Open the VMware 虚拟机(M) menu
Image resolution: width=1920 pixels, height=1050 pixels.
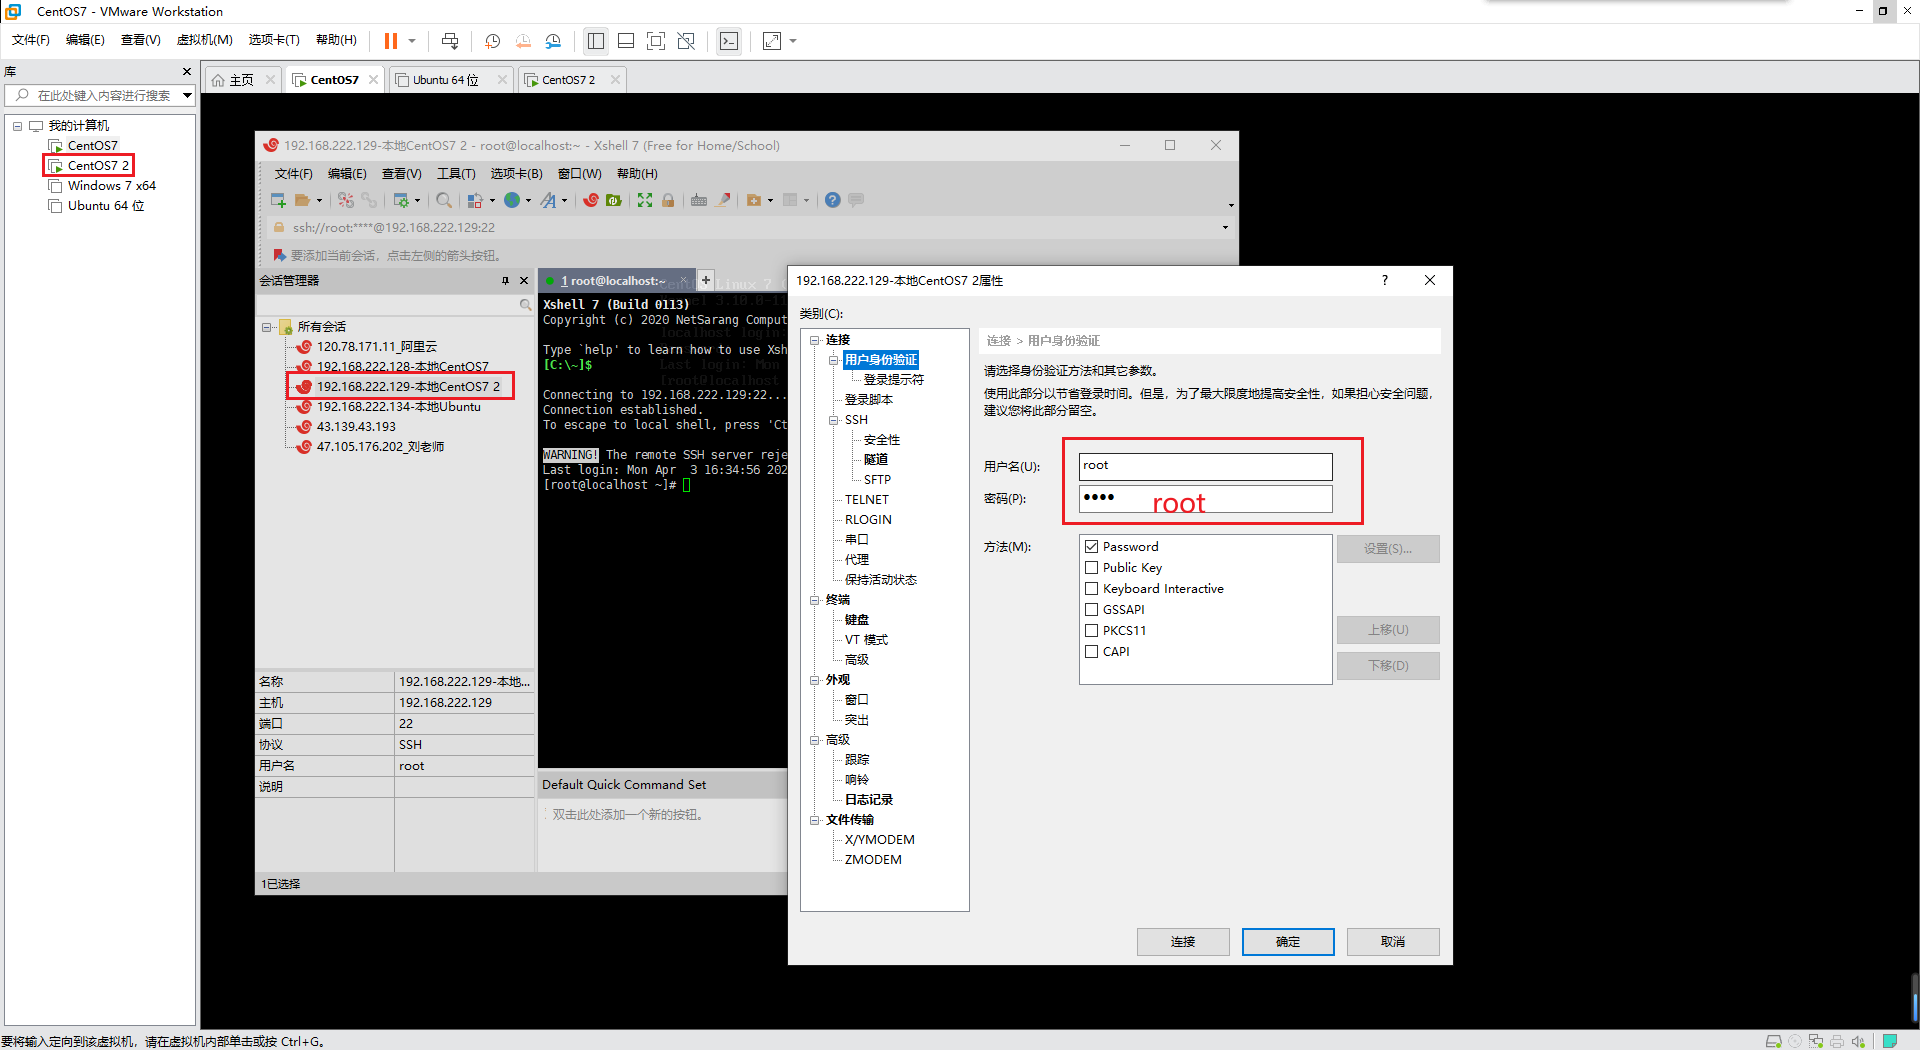point(204,40)
